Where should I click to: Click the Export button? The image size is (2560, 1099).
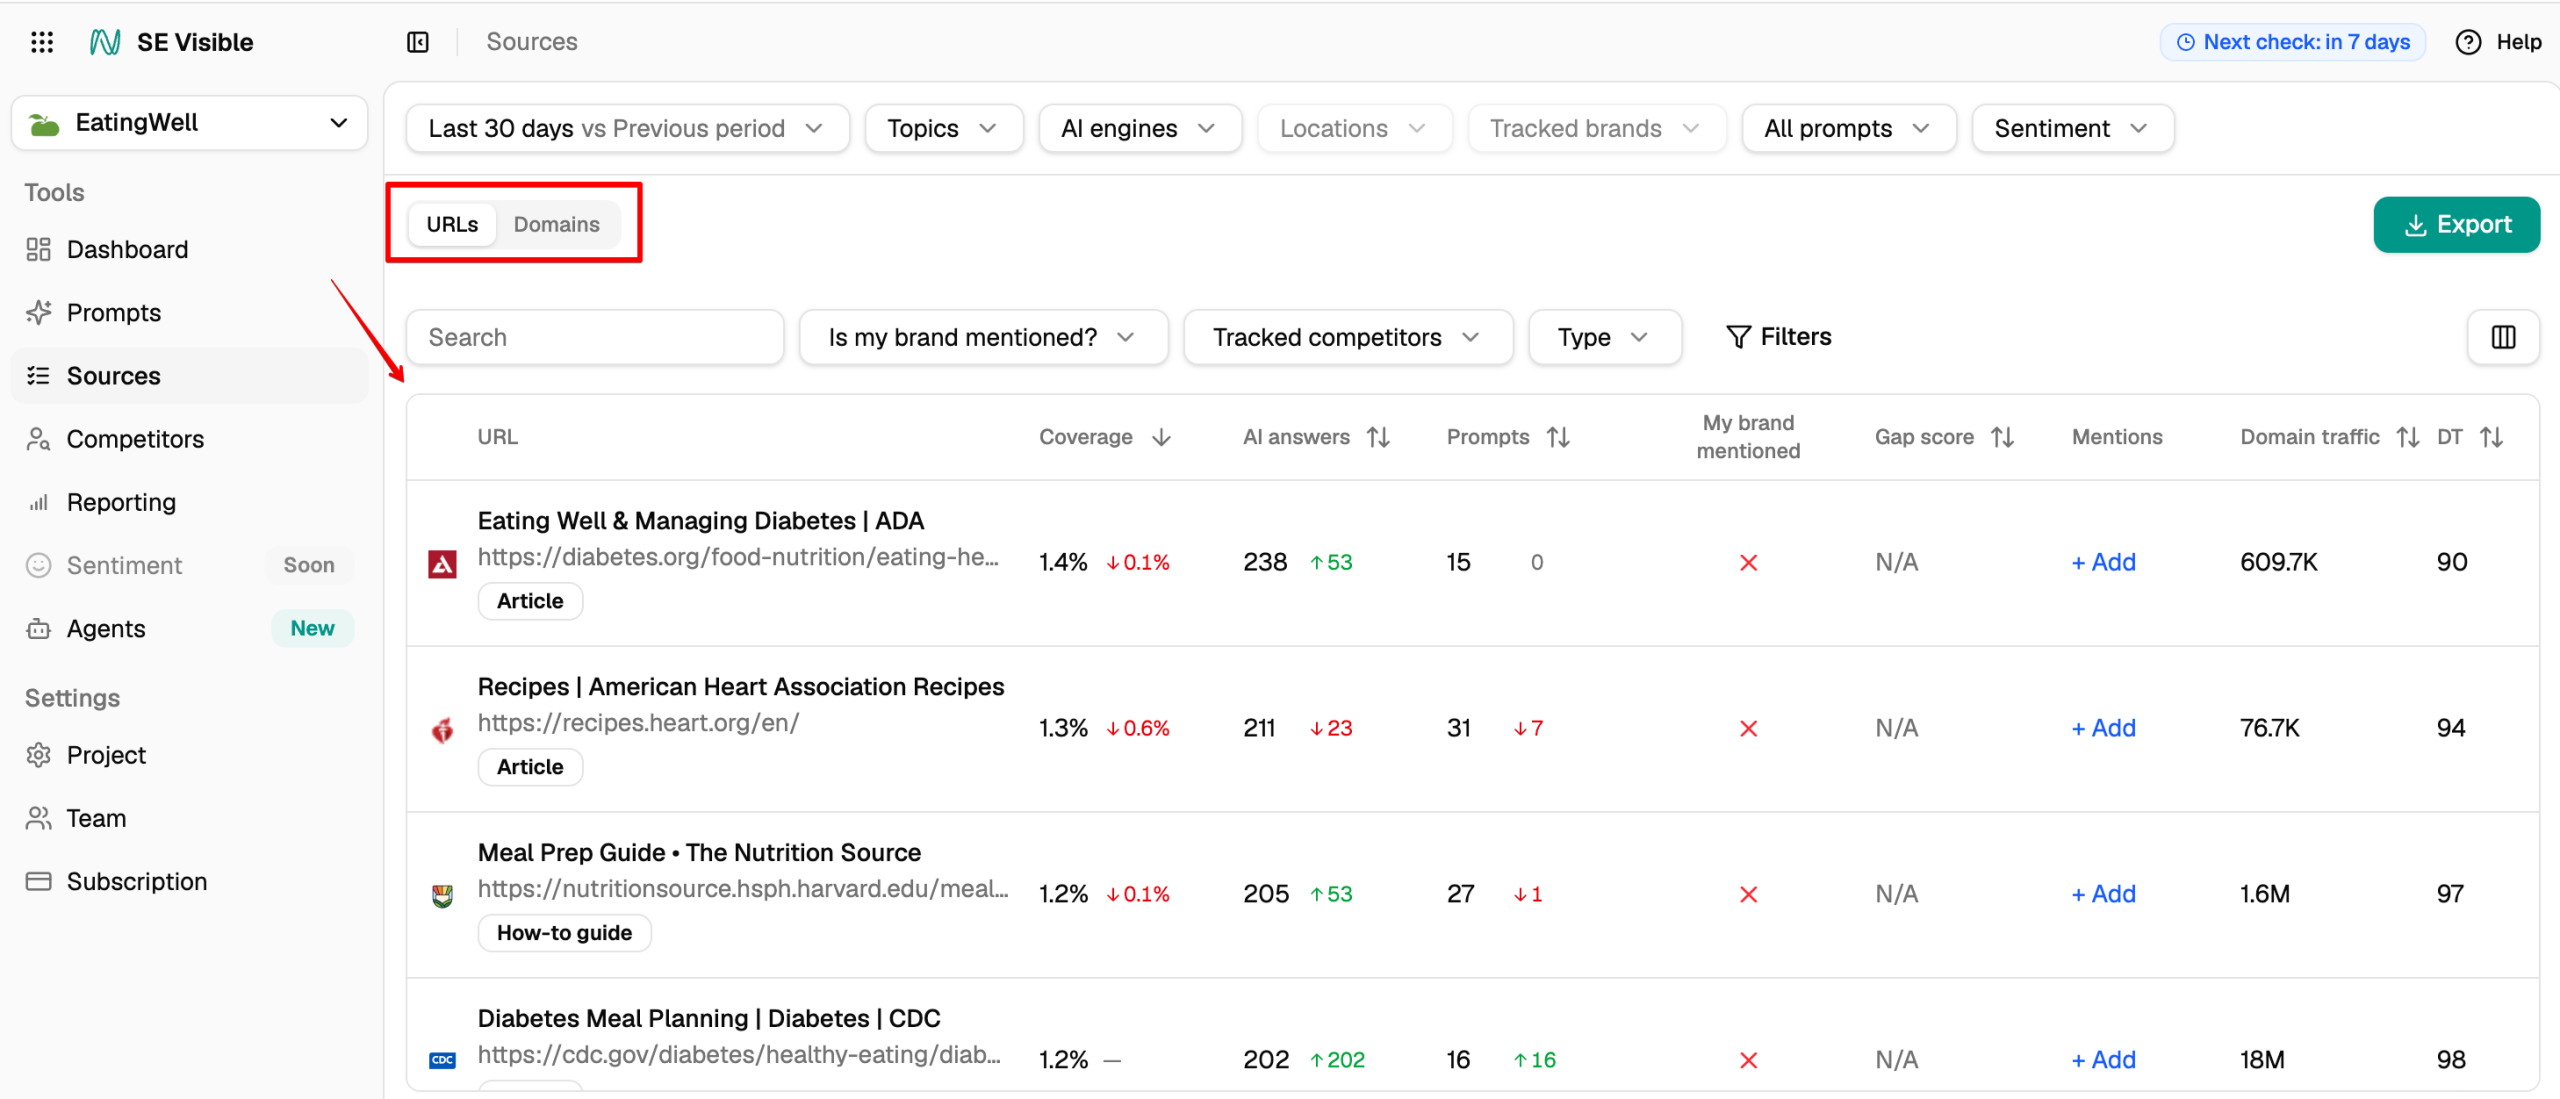[x=2456, y=224]
